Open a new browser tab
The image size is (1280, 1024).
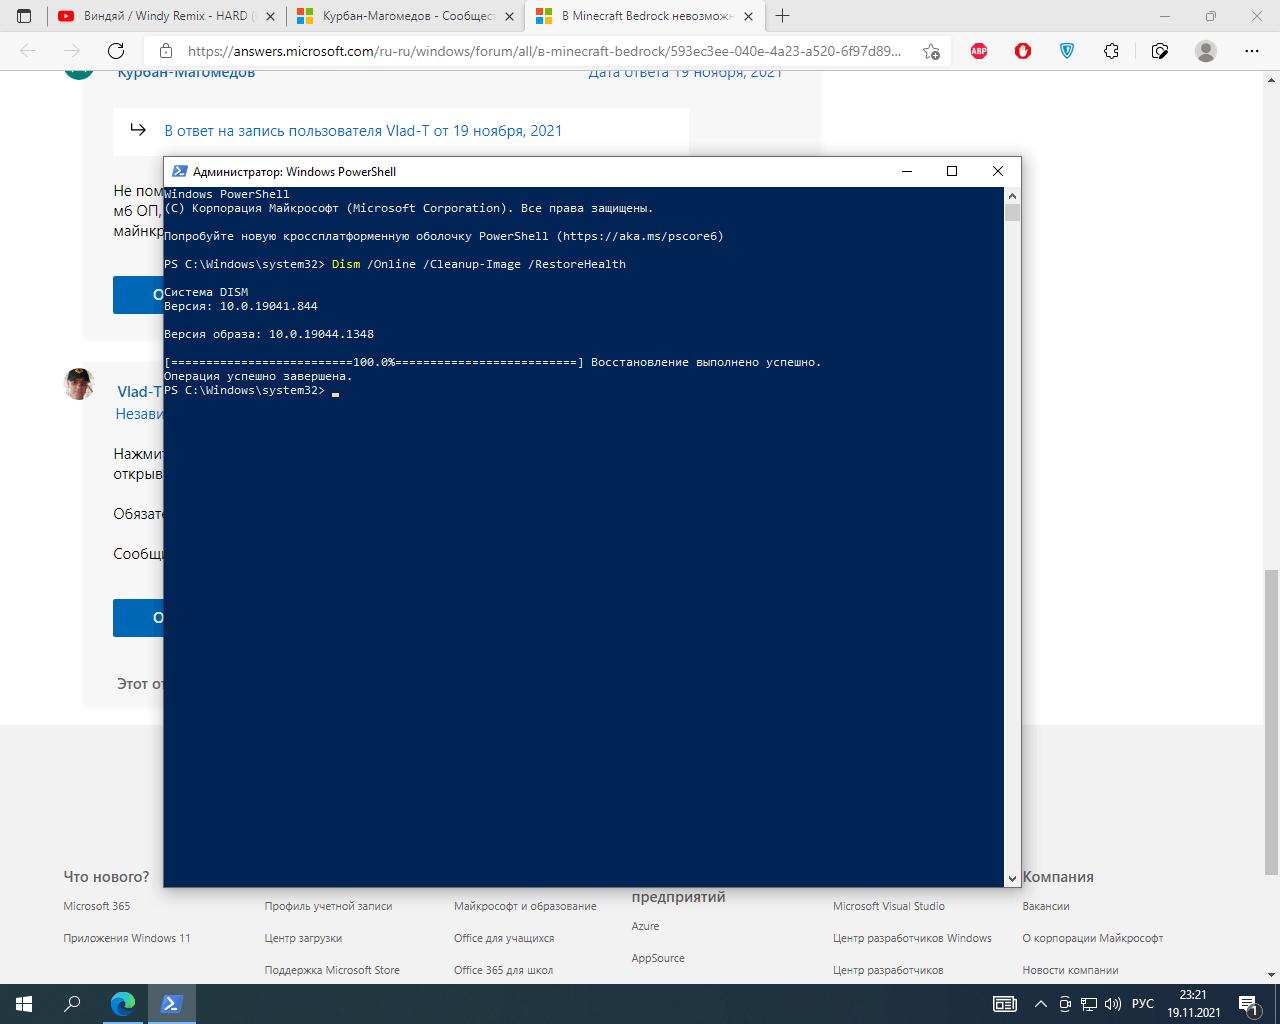(x=782, y=16)
